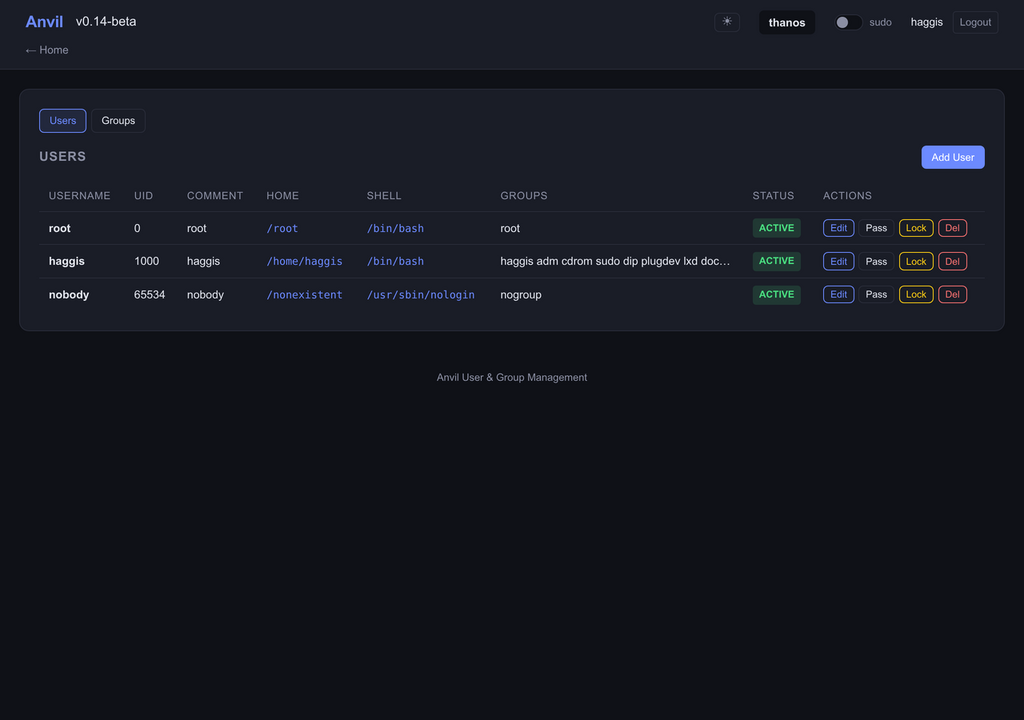The width and height of the screenshot is (1024, 720).
Task: Edit the root user
Action: 838,228
